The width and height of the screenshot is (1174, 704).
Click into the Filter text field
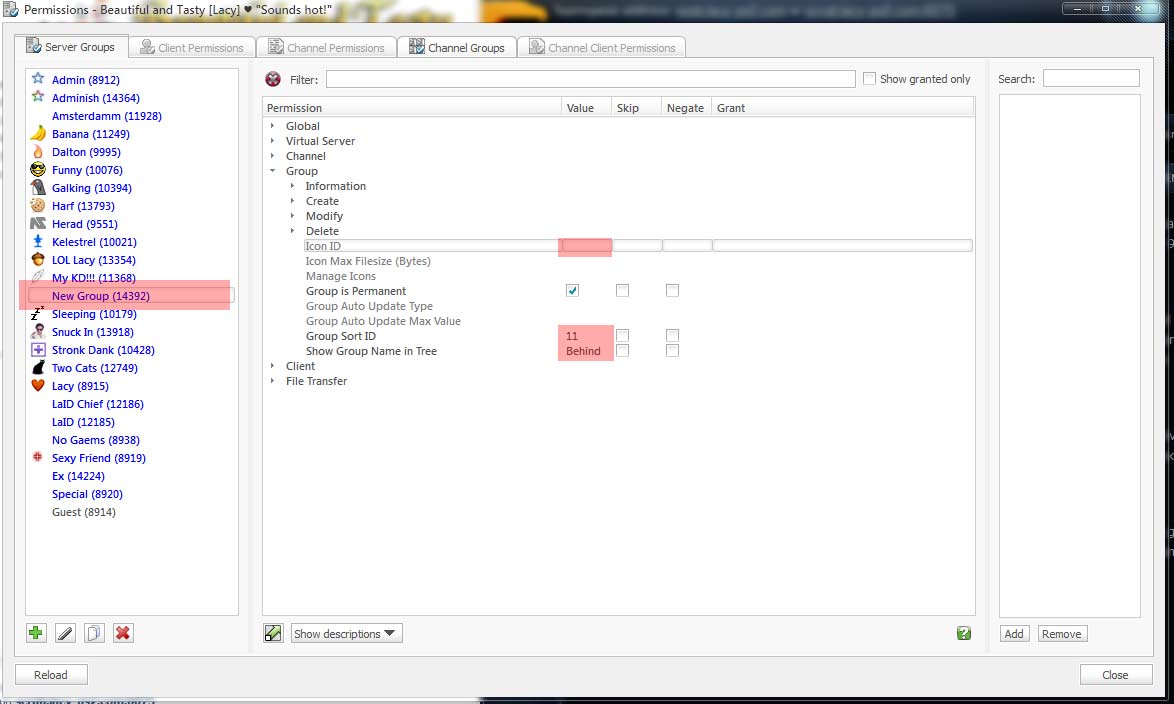coord(590,79)
